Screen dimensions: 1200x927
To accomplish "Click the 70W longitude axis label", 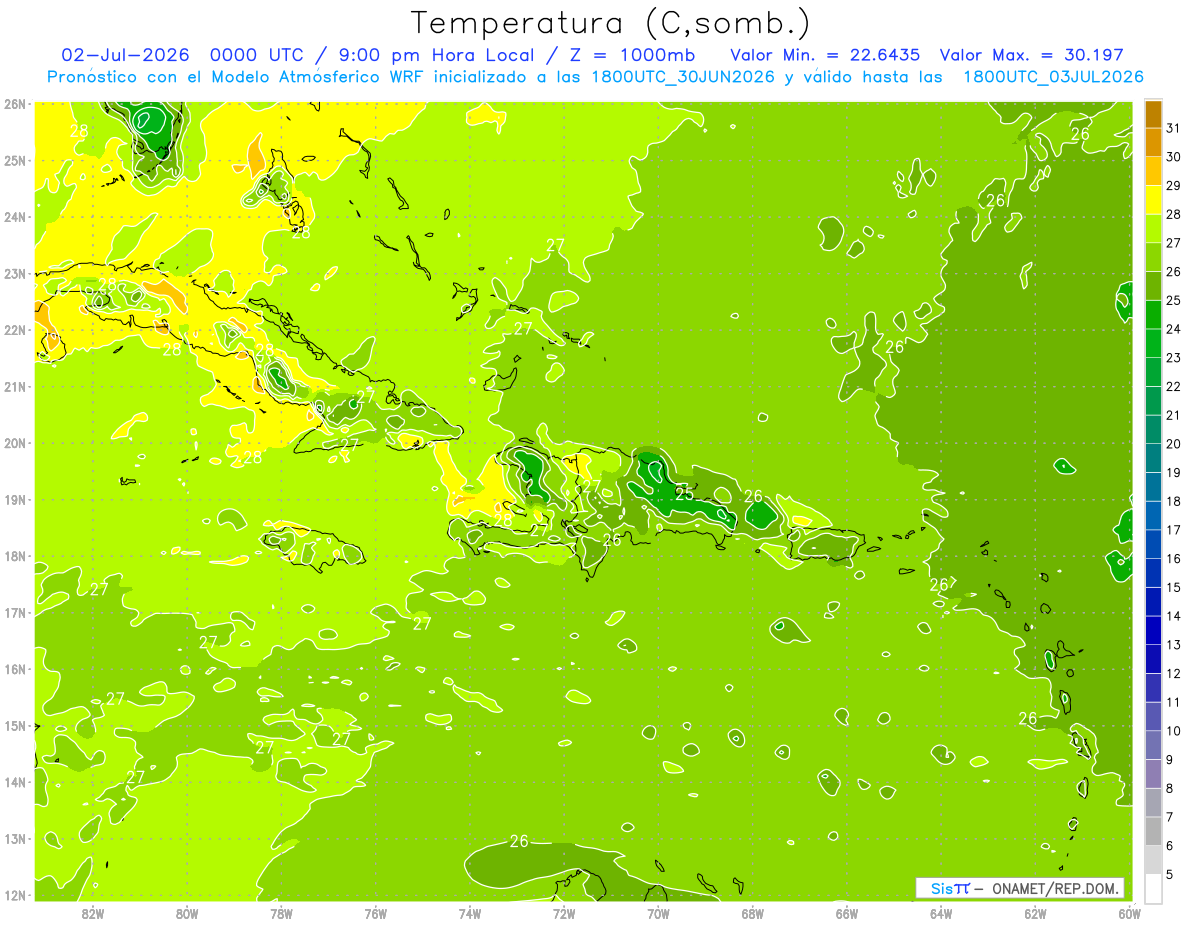I will 658,913.
